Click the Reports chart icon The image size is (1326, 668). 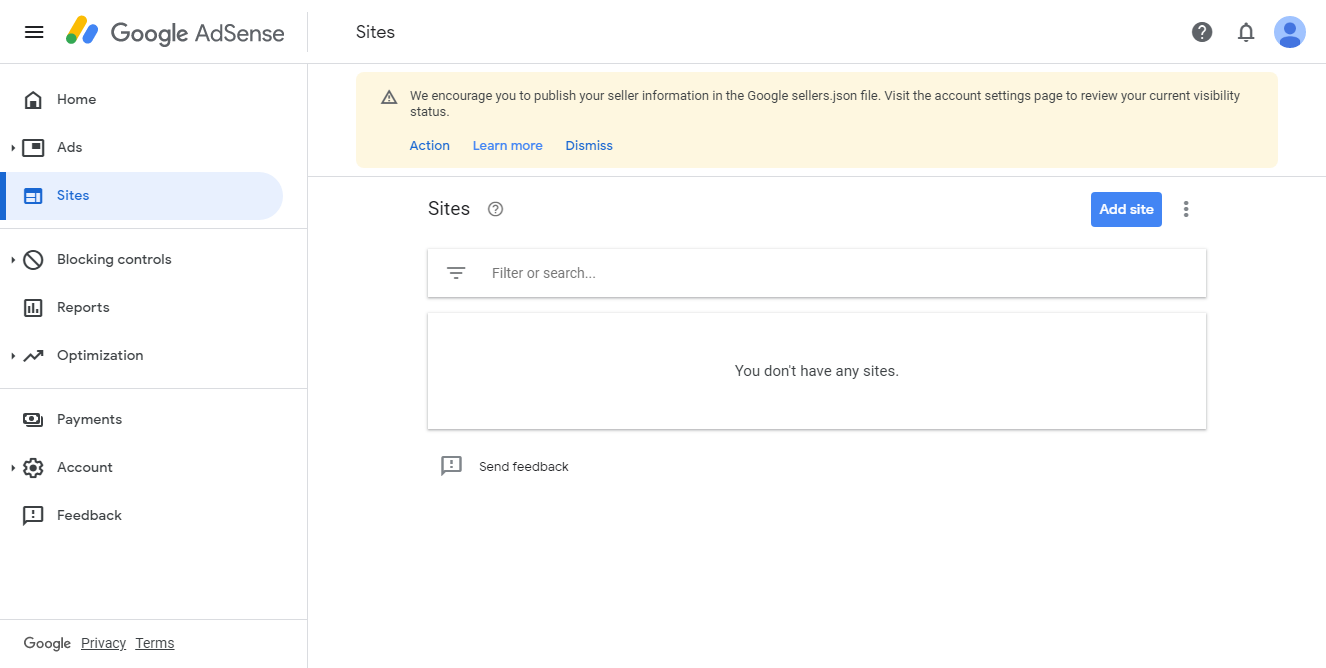click(34, 307)
